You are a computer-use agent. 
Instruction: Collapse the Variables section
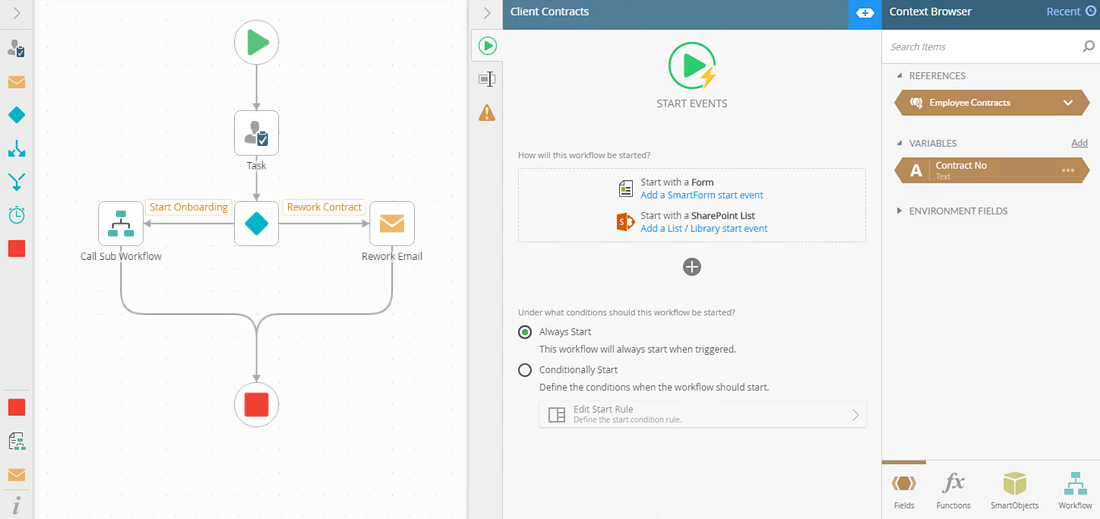pyautogui.click(x=899, y=143)
